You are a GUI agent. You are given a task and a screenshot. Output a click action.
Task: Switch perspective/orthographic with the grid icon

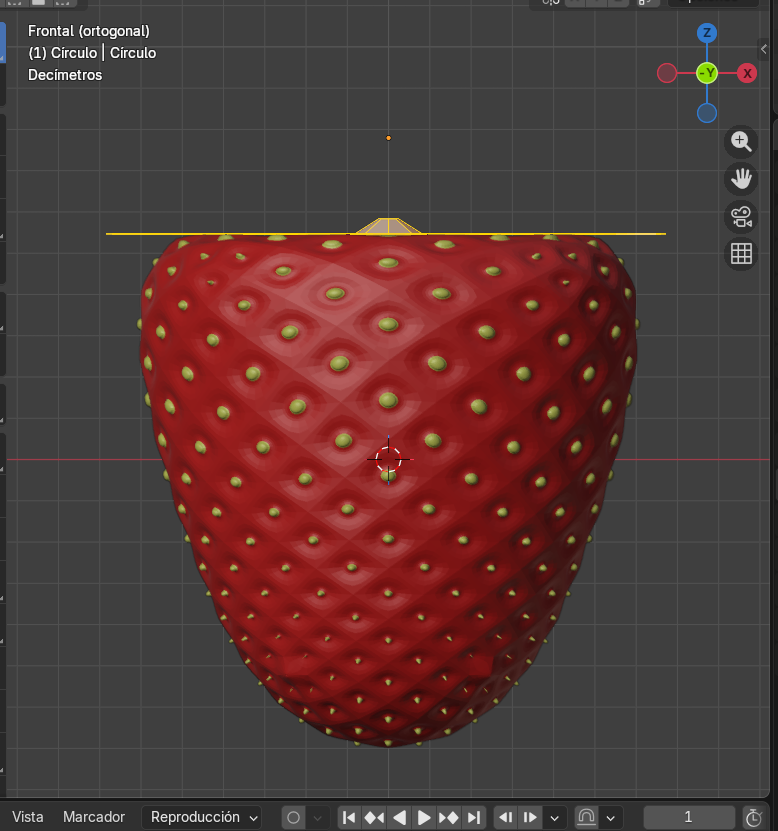(741, 254)
